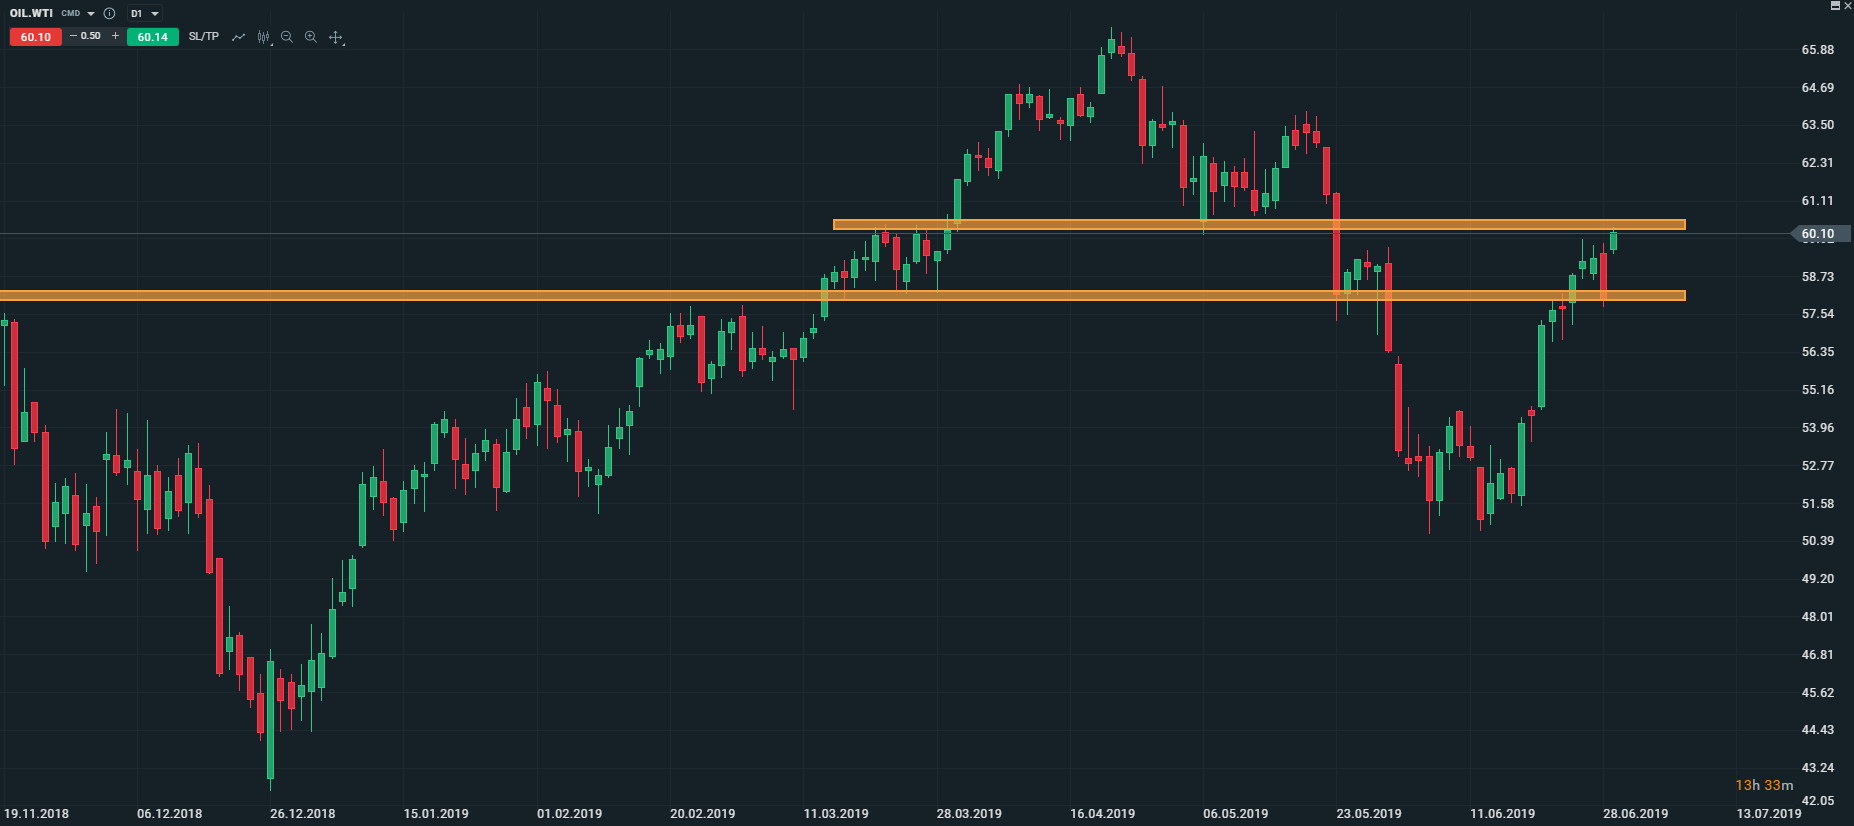The width and height of the screenshot is (1854, 826).
Task: Open the candlestick chart style menu
Action: [x=263, y=37]
